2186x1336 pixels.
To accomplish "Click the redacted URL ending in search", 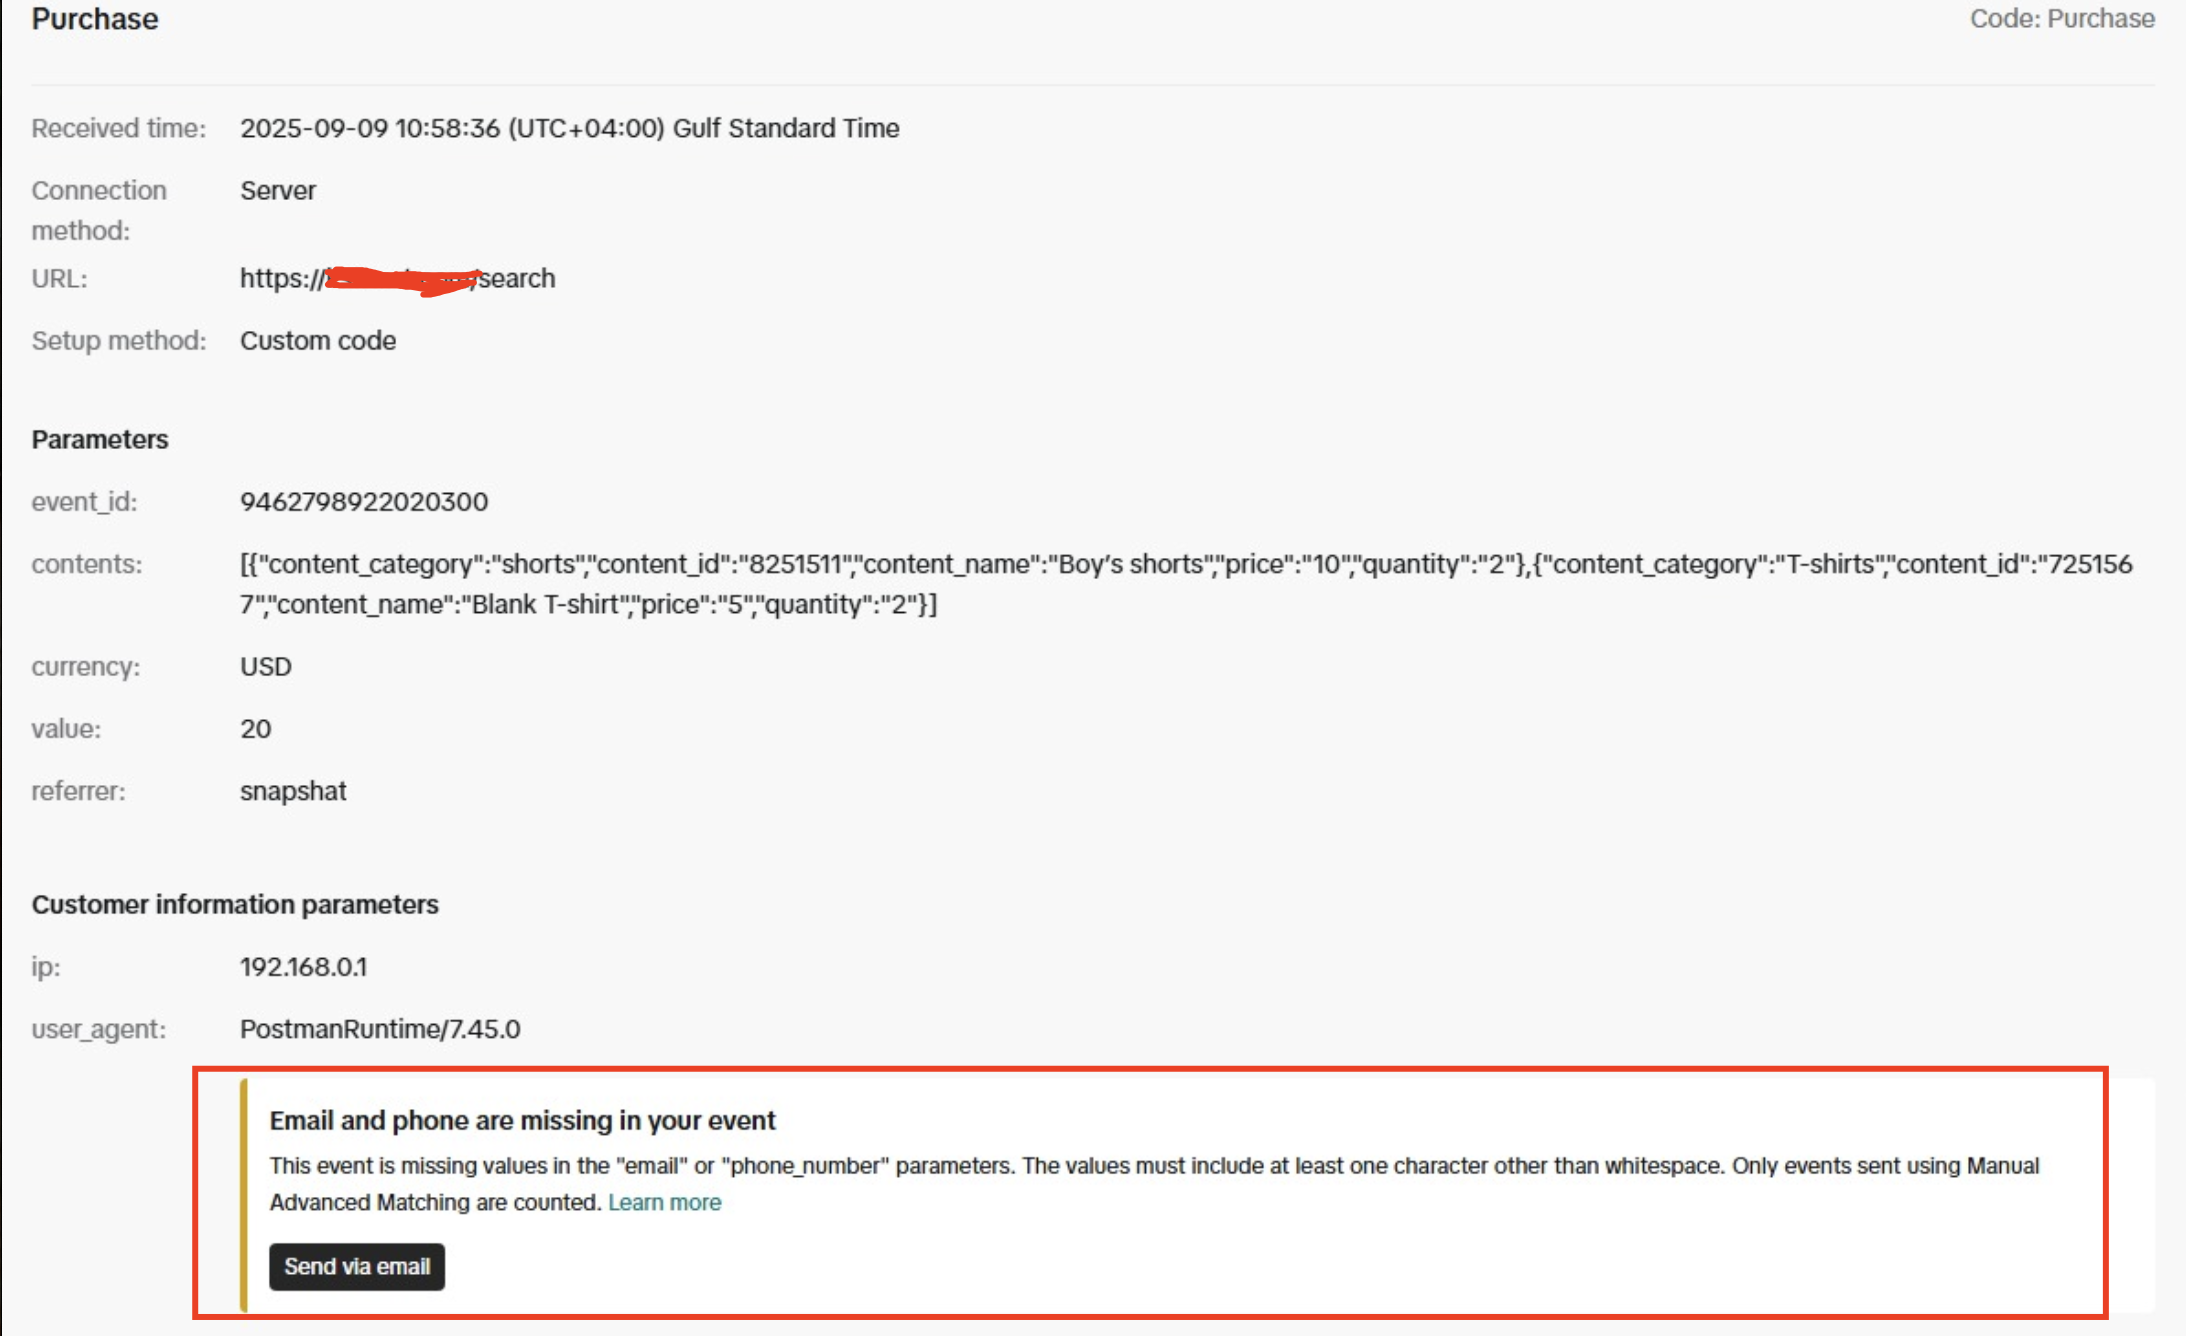I will pos(397,278).
